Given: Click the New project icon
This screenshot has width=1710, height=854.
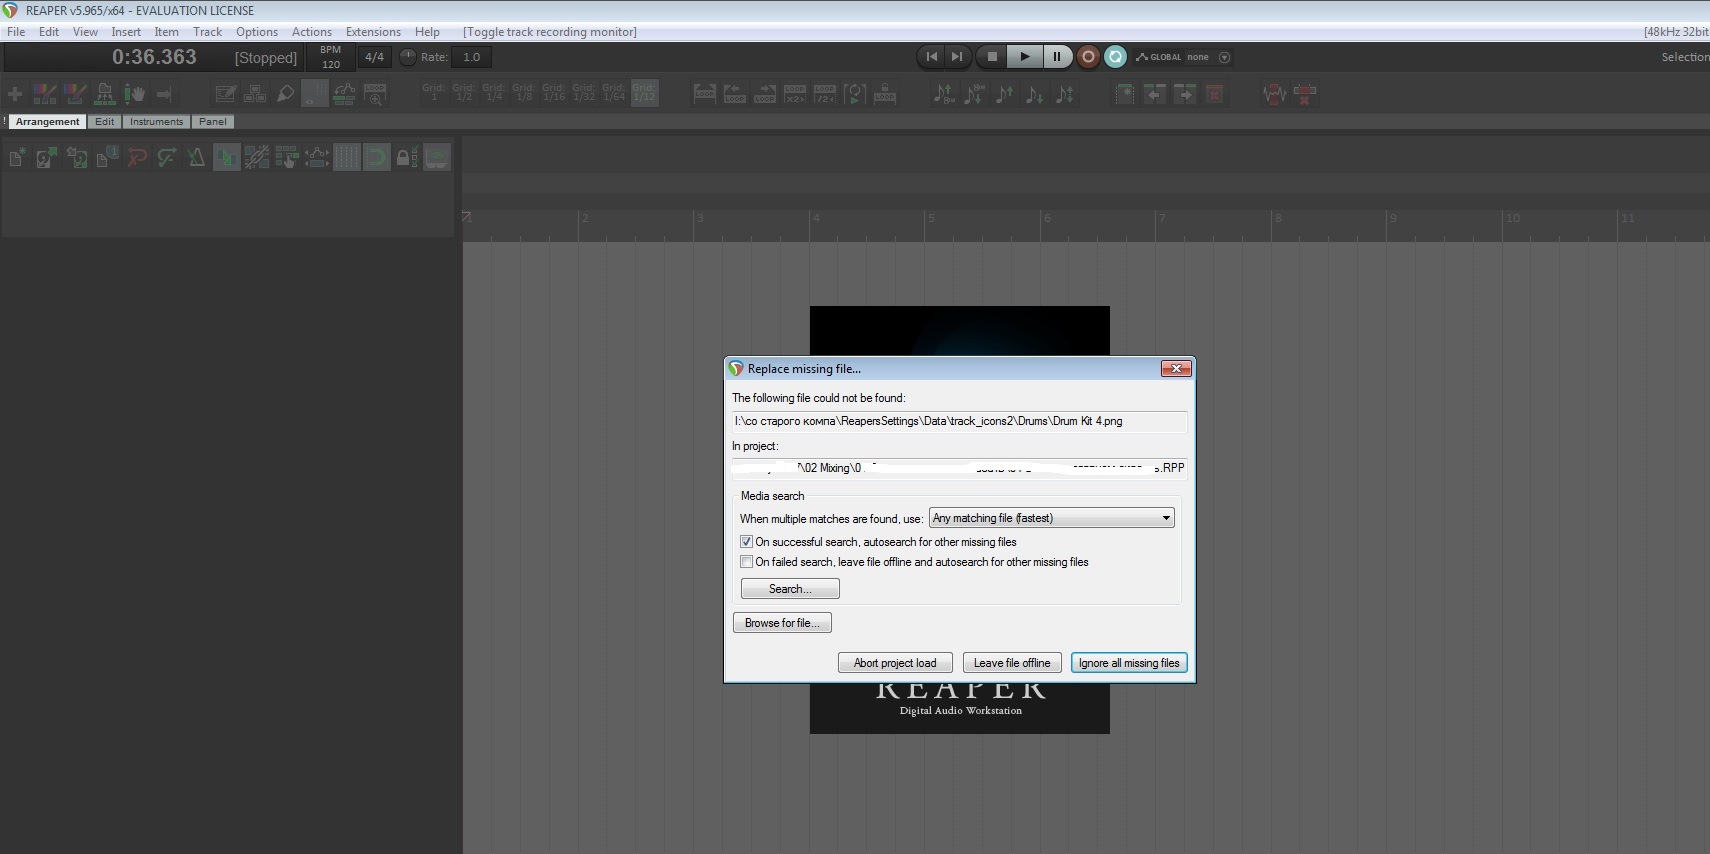Looking at the screenshot, I should click(x=17, y=157).
